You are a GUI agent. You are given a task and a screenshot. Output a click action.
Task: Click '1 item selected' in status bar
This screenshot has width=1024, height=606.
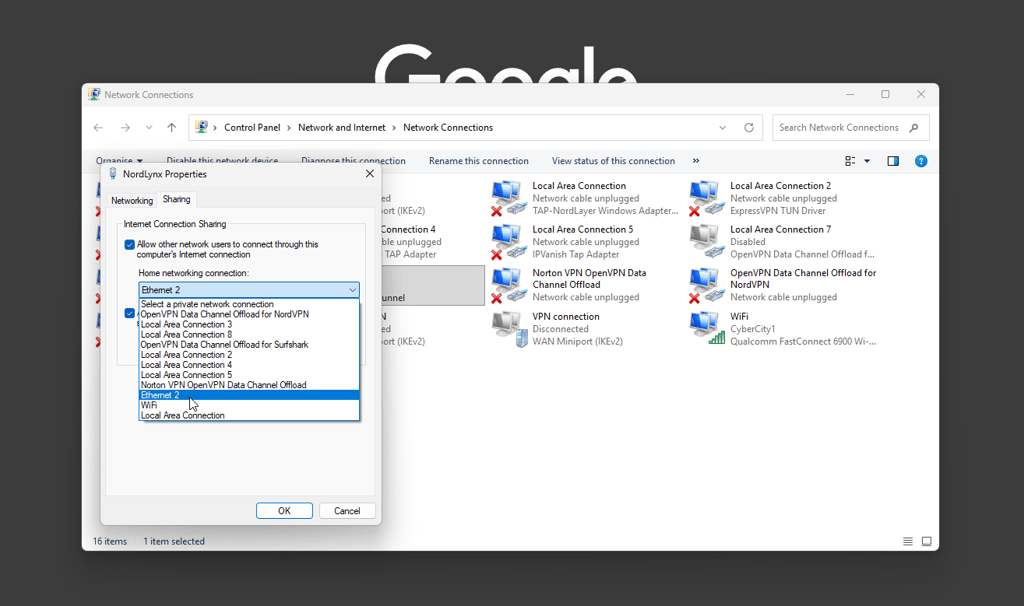click(174, 541)
